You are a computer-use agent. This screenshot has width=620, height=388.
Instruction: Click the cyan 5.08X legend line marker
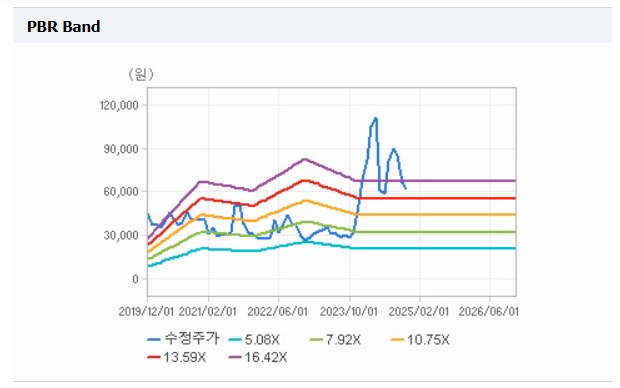(x=235, y=340)
